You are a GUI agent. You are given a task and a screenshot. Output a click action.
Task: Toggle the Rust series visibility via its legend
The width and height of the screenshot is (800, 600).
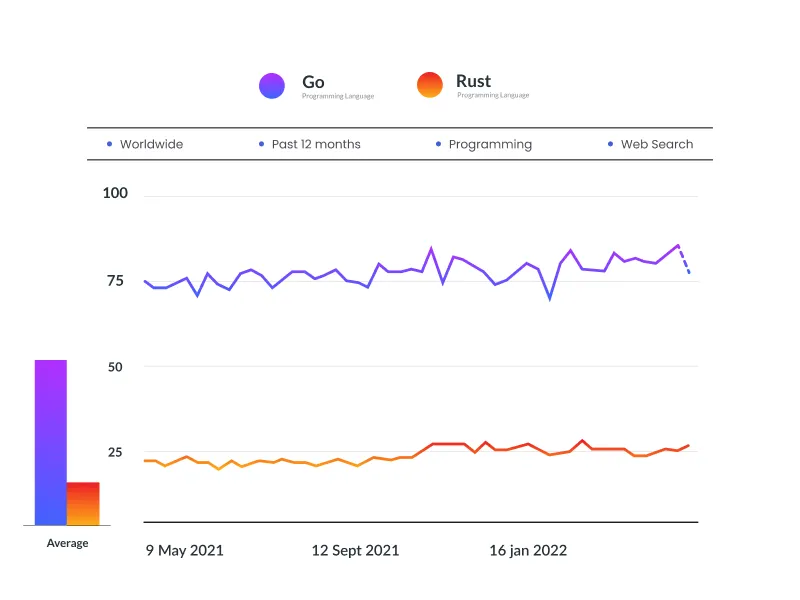pos(429,86)
